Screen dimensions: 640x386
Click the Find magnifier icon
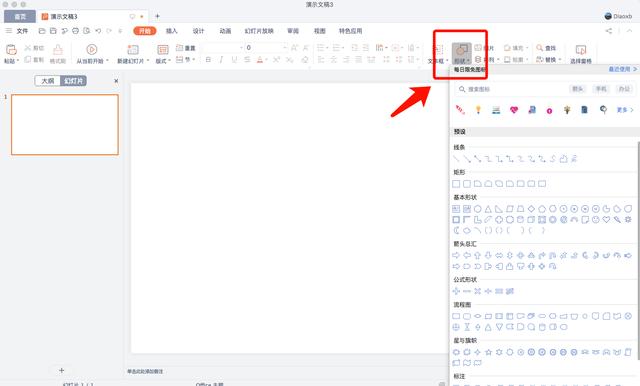pyautogui.click(x=540, y=48)
